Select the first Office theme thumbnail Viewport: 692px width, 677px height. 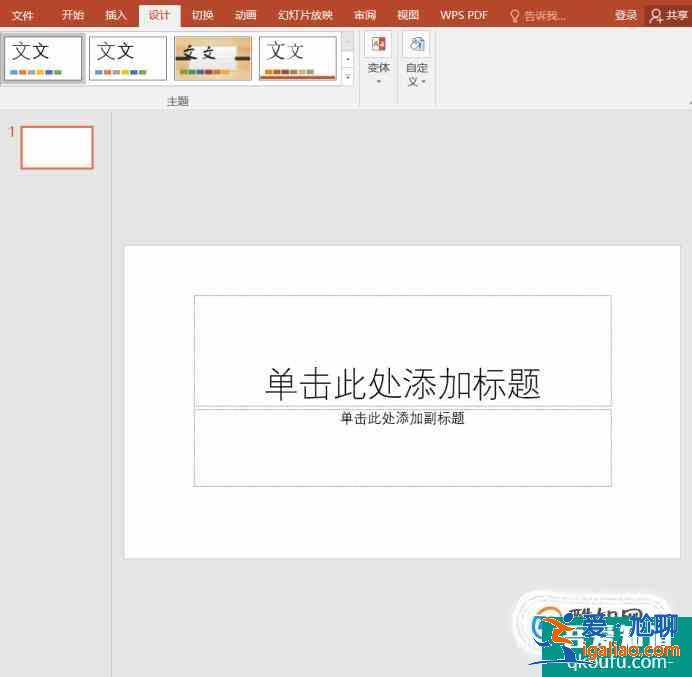tap(43, 58)
